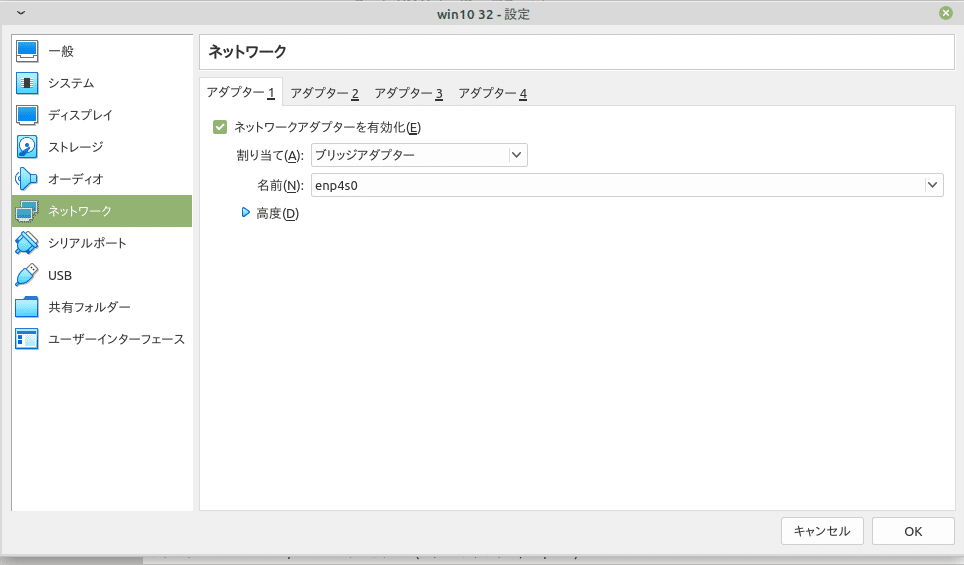Image resolution: width=964 pixels, height=565 pixels.
Task: Choose the ディスプレイ label in sidebar
Action: tap(81, 115)
